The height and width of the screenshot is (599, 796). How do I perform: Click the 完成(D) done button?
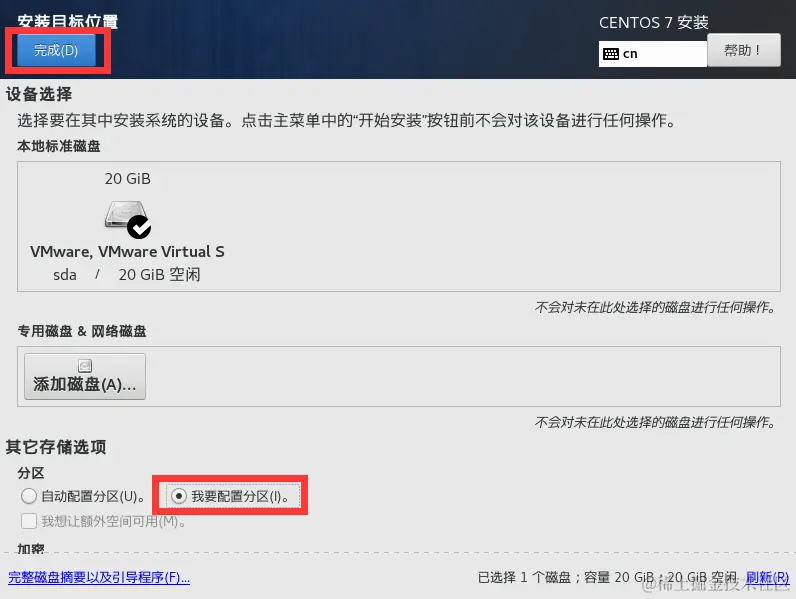pos(56,50)
